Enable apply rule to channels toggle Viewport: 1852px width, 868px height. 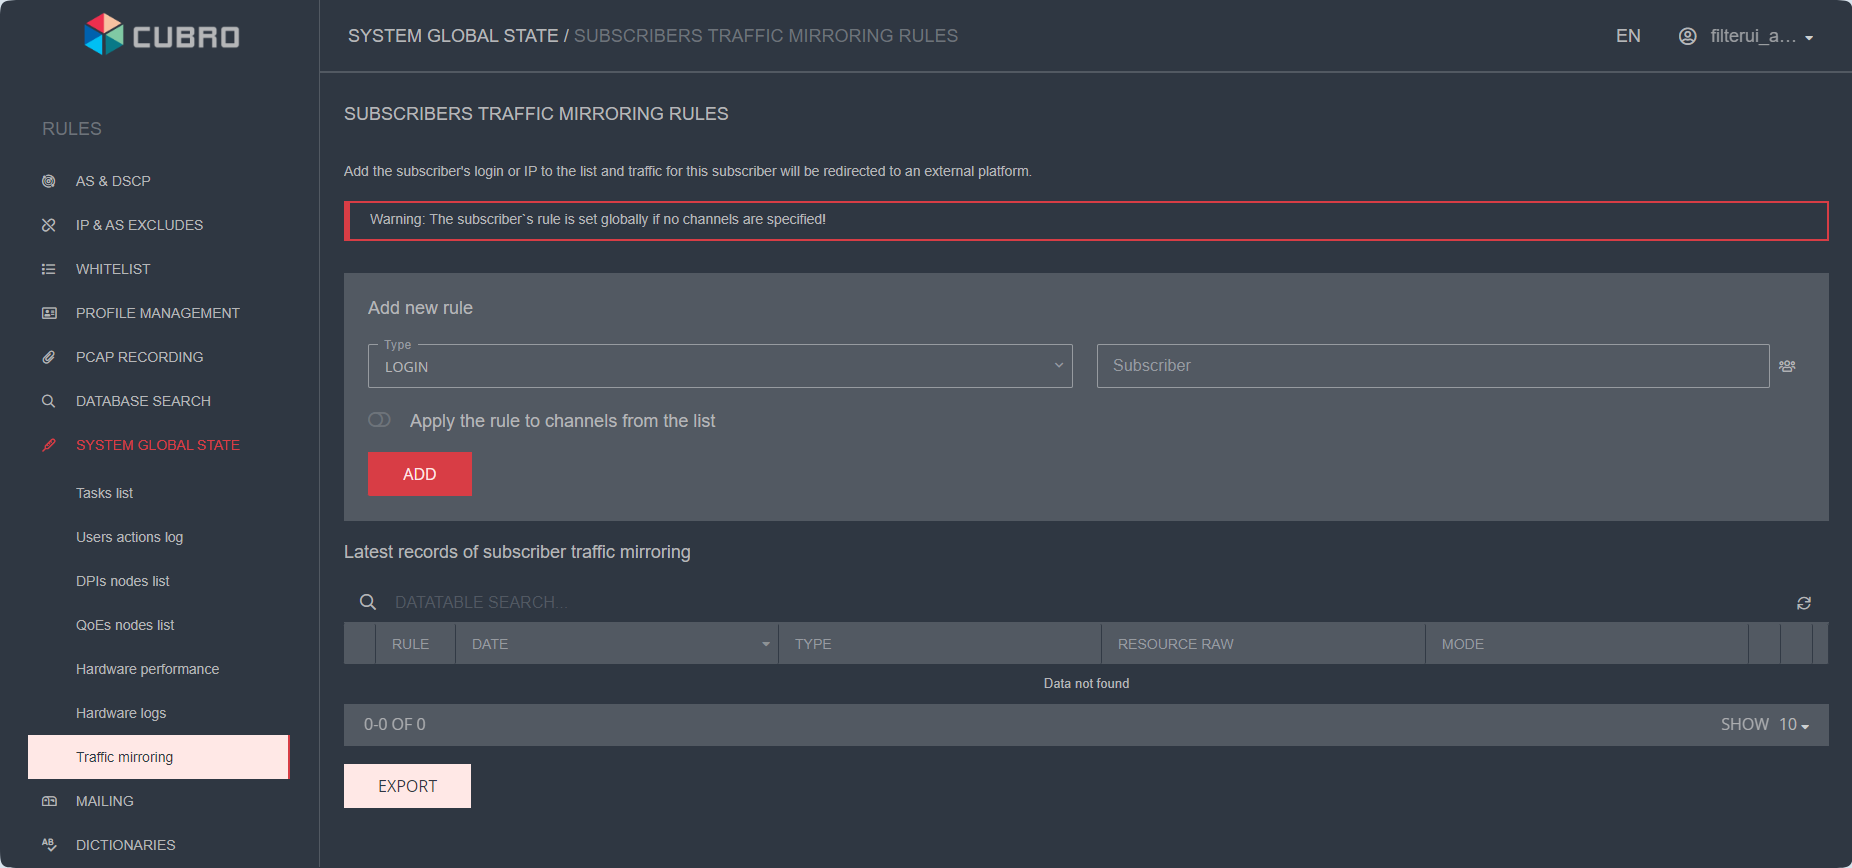click(379, 420)
